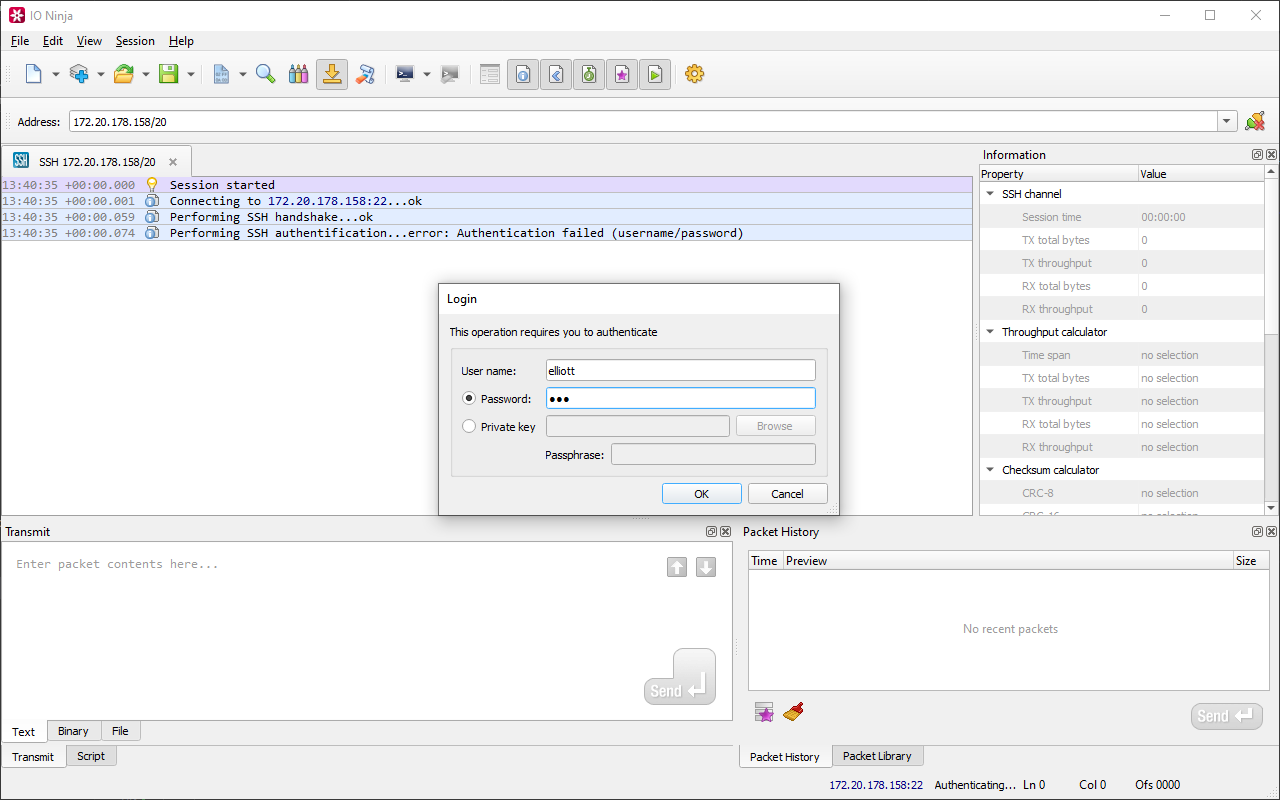Toggle the green play script pane button

click(x=655, y=74)
